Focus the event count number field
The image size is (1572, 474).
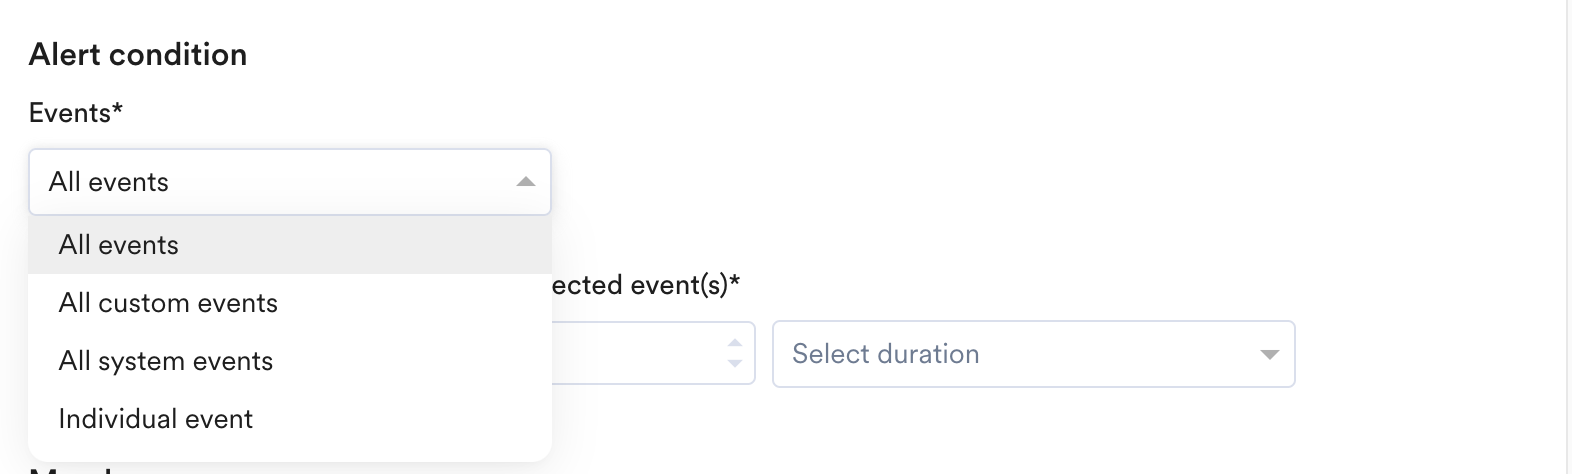640,354
